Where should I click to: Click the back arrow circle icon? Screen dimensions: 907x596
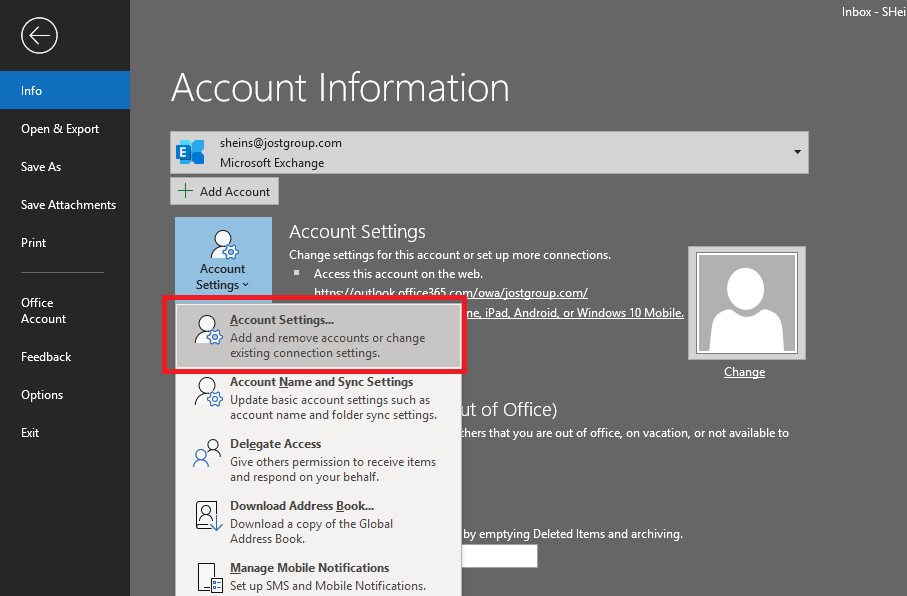click(x=39, y=36)
